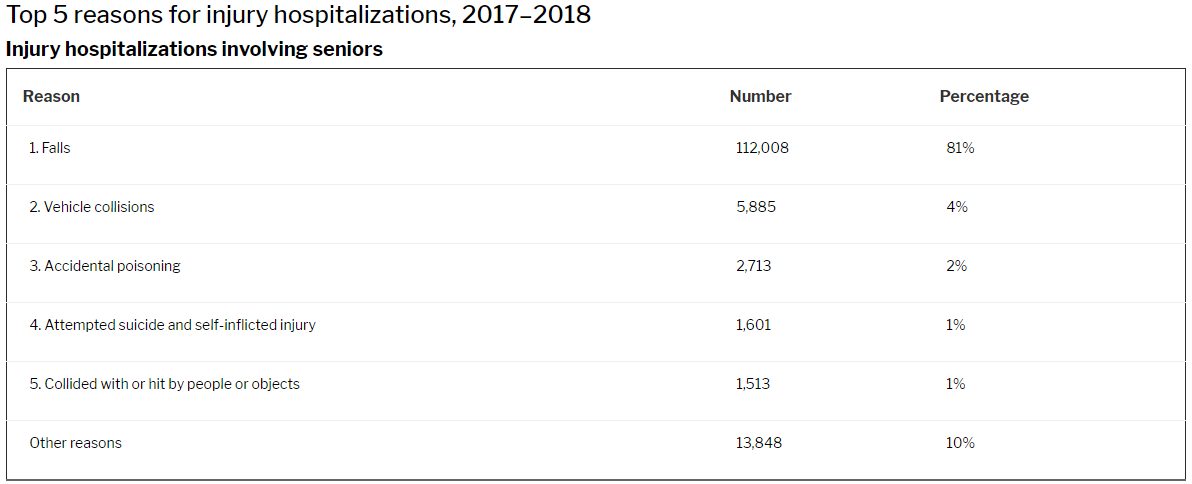The width and height of the screenshot is (1192, 484).
Task: Click the 'Injury hospitalizations involving seniors' subtitle
Action: 194,49
